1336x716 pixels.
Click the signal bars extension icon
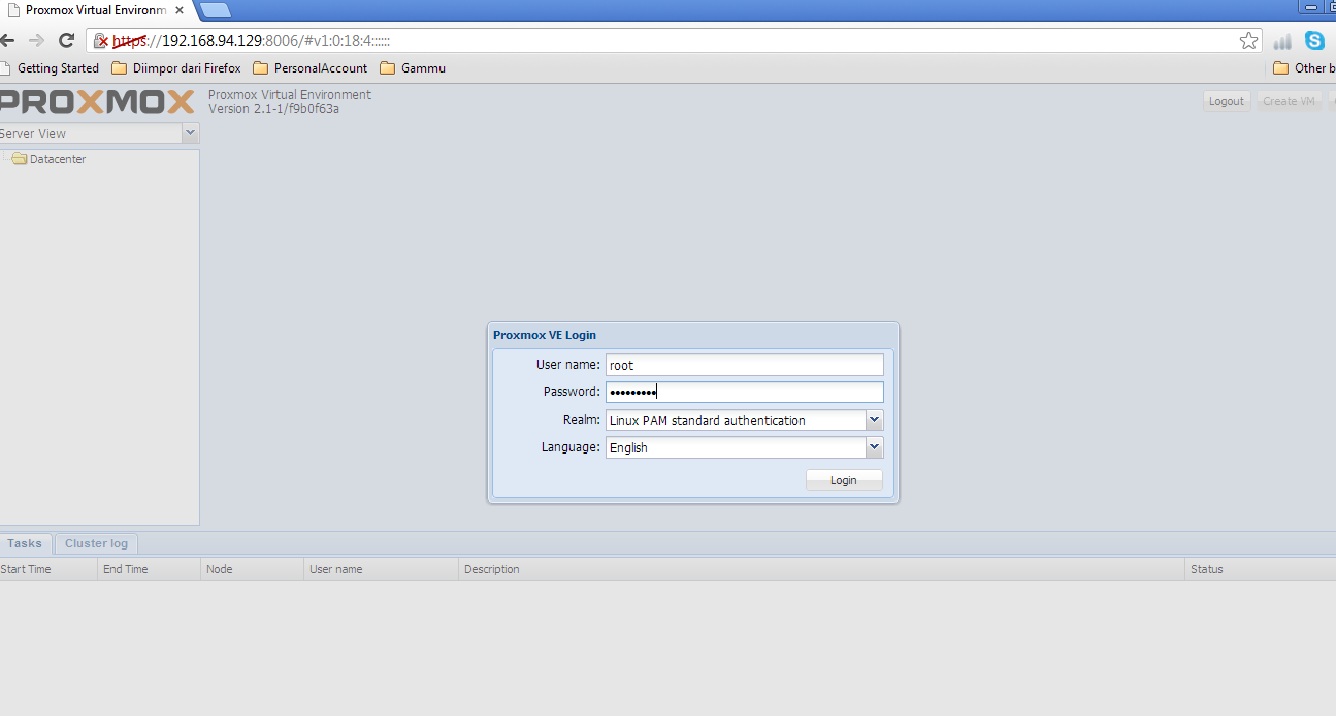1282,41
